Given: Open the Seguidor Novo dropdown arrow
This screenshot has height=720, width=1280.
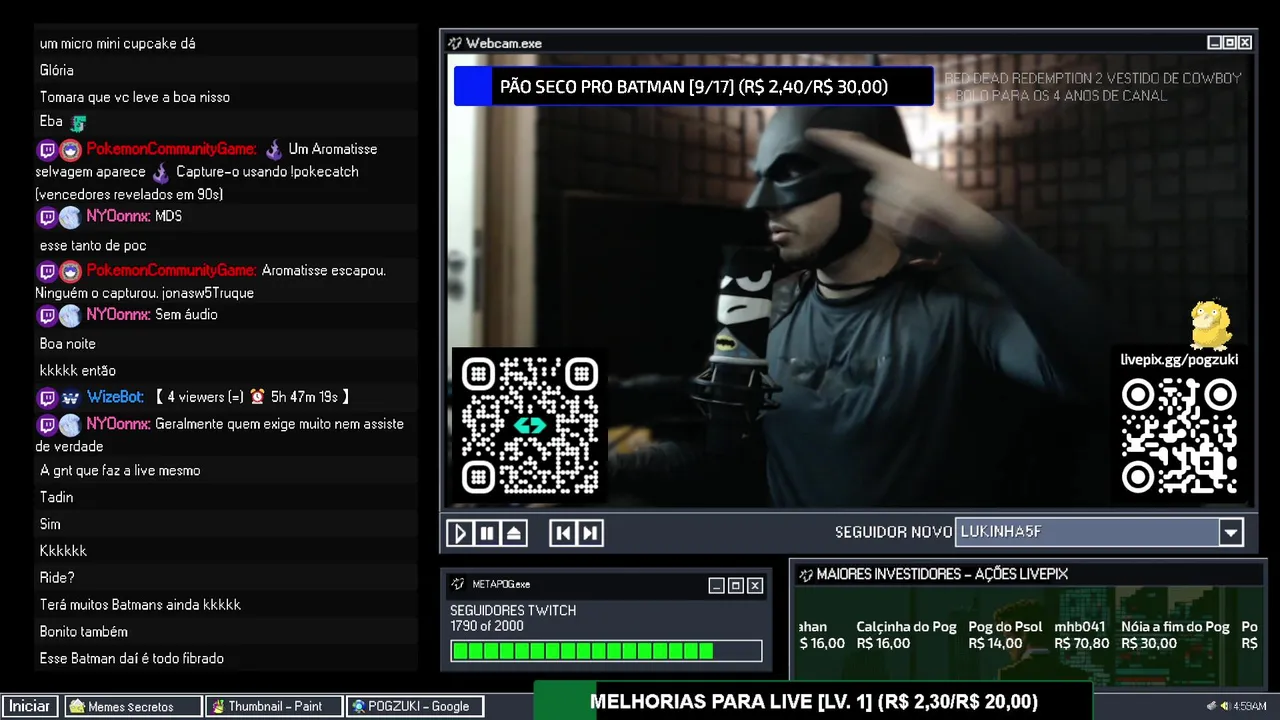Looking at the screenshot, I should coord(1231,533).
